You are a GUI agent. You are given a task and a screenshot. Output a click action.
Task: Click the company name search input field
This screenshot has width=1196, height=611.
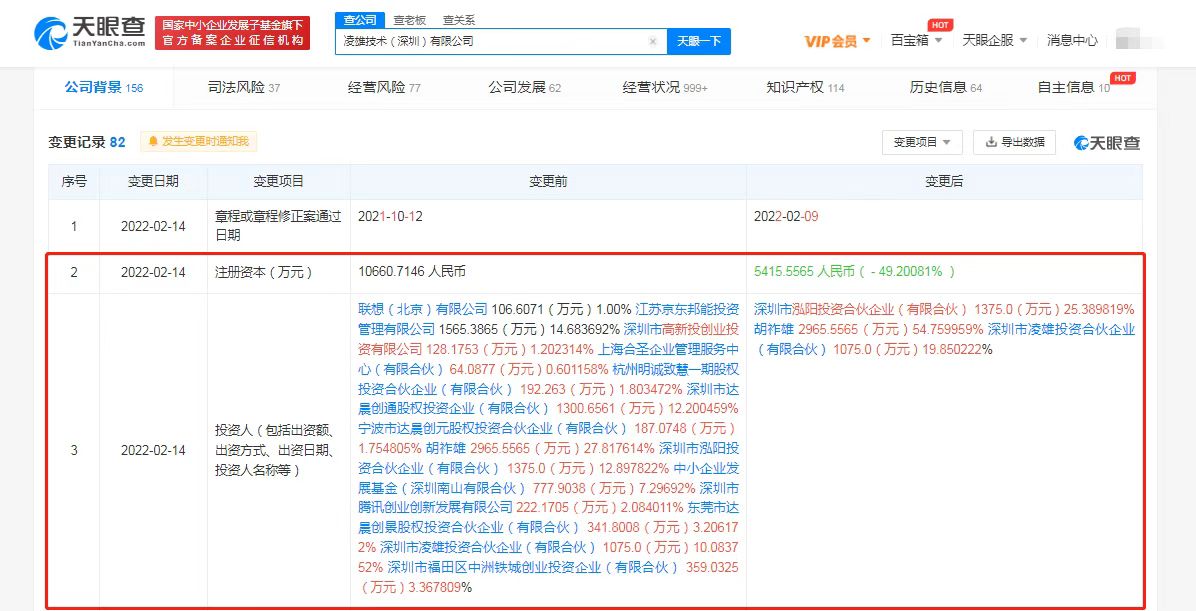[490, 42]
